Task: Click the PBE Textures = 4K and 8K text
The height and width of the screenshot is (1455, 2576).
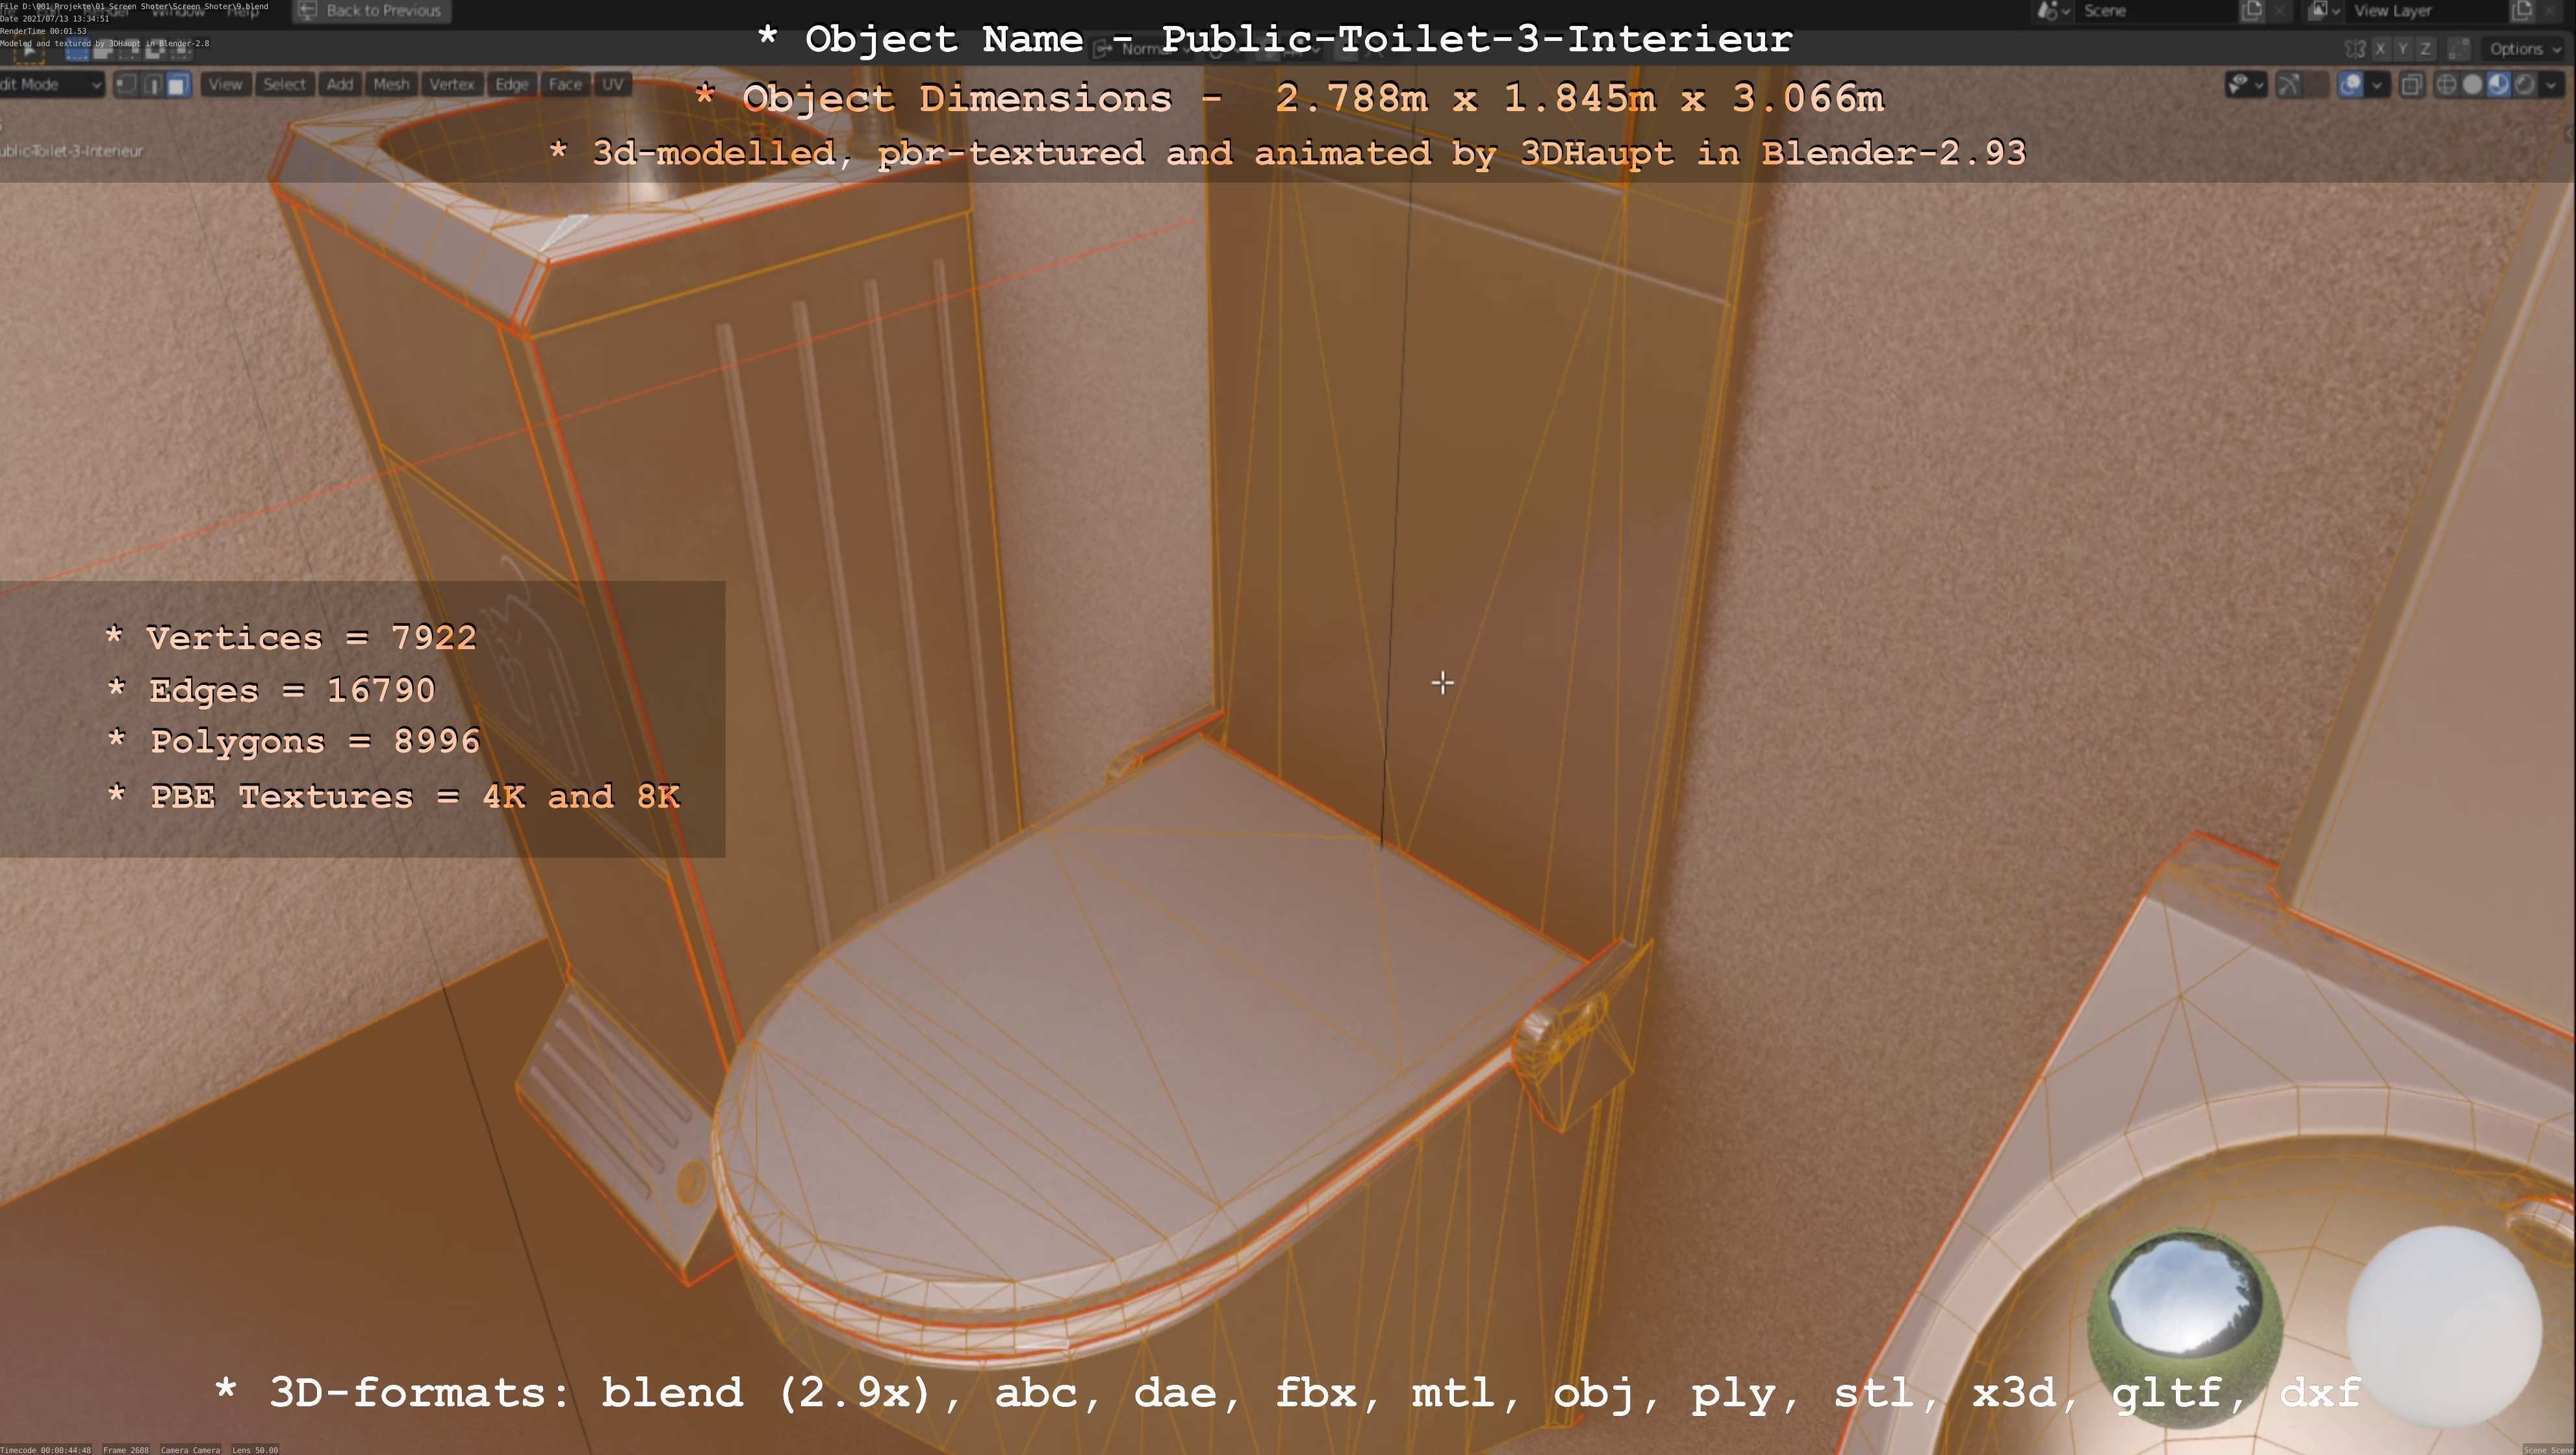Action: 393,796
